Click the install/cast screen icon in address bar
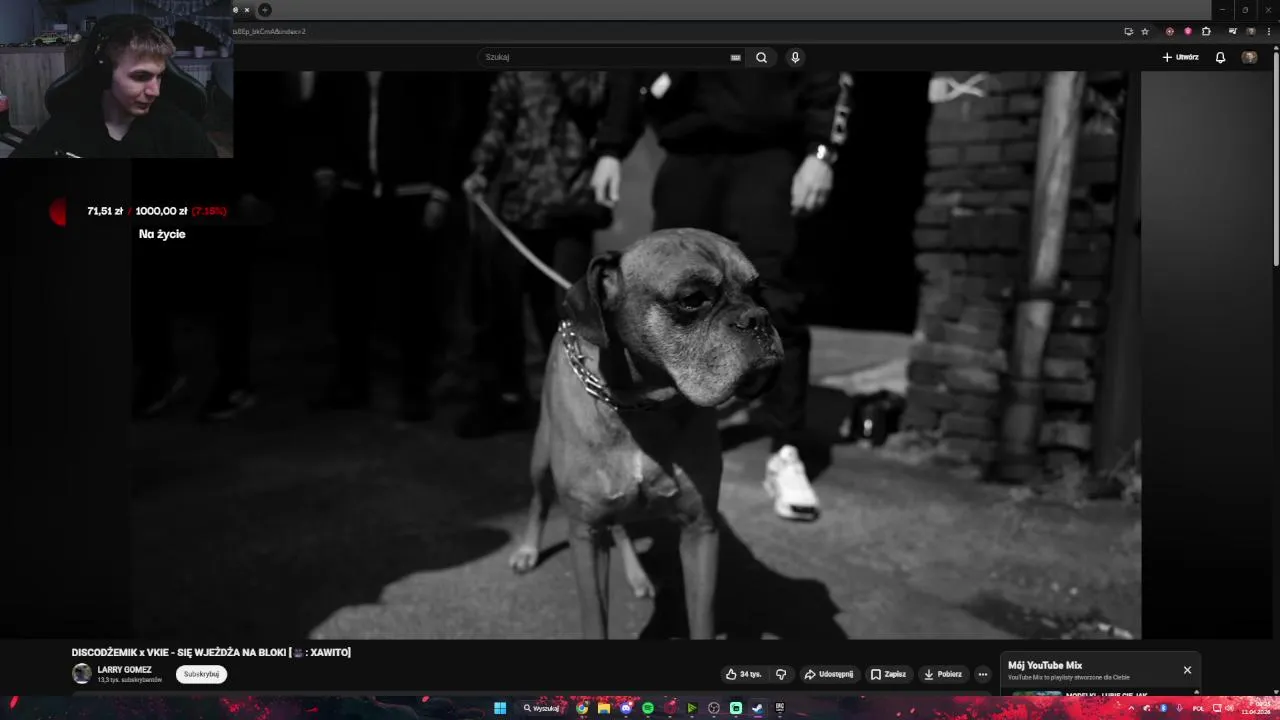The width and height of the screenshot is (1280, 720). pyautogui.click(x=1129, y=31)
